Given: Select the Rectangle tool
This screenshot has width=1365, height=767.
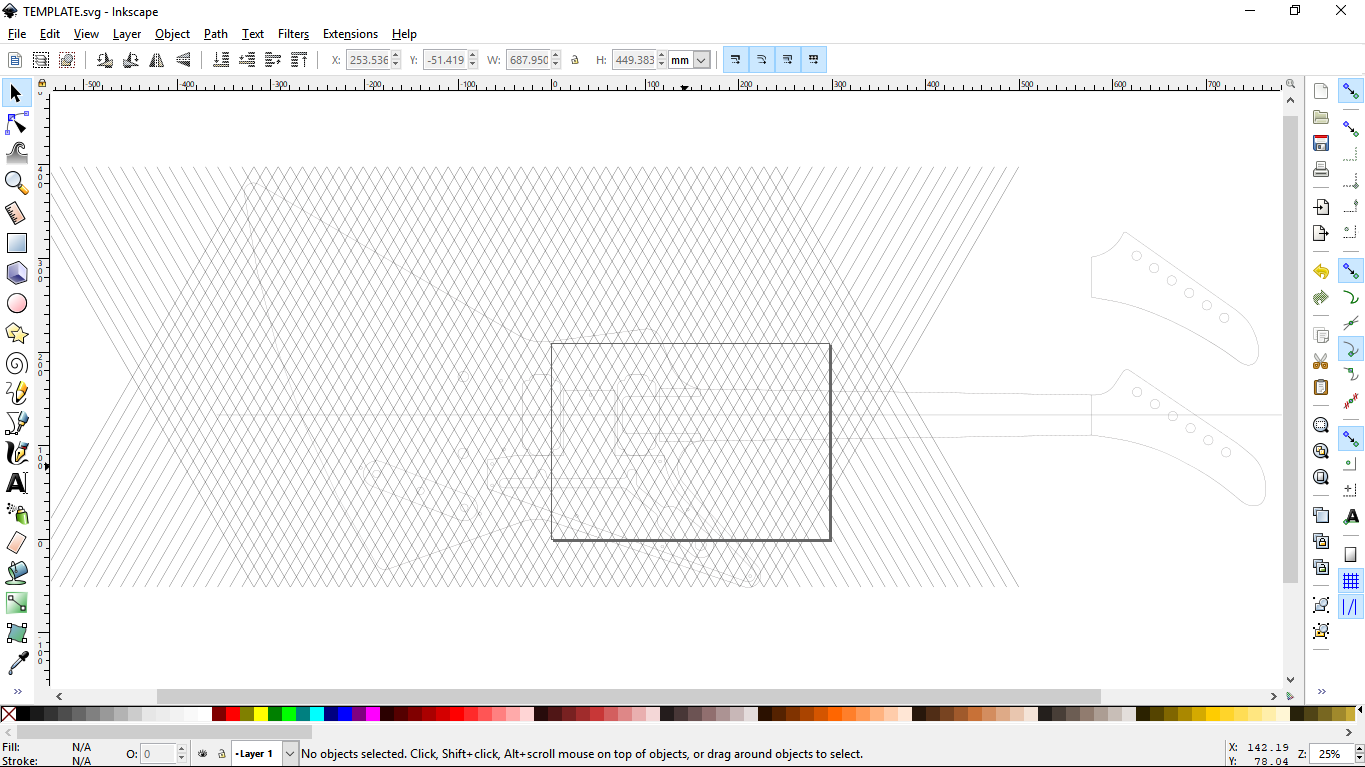Looking at the screenshot, I should coord(16,243).
